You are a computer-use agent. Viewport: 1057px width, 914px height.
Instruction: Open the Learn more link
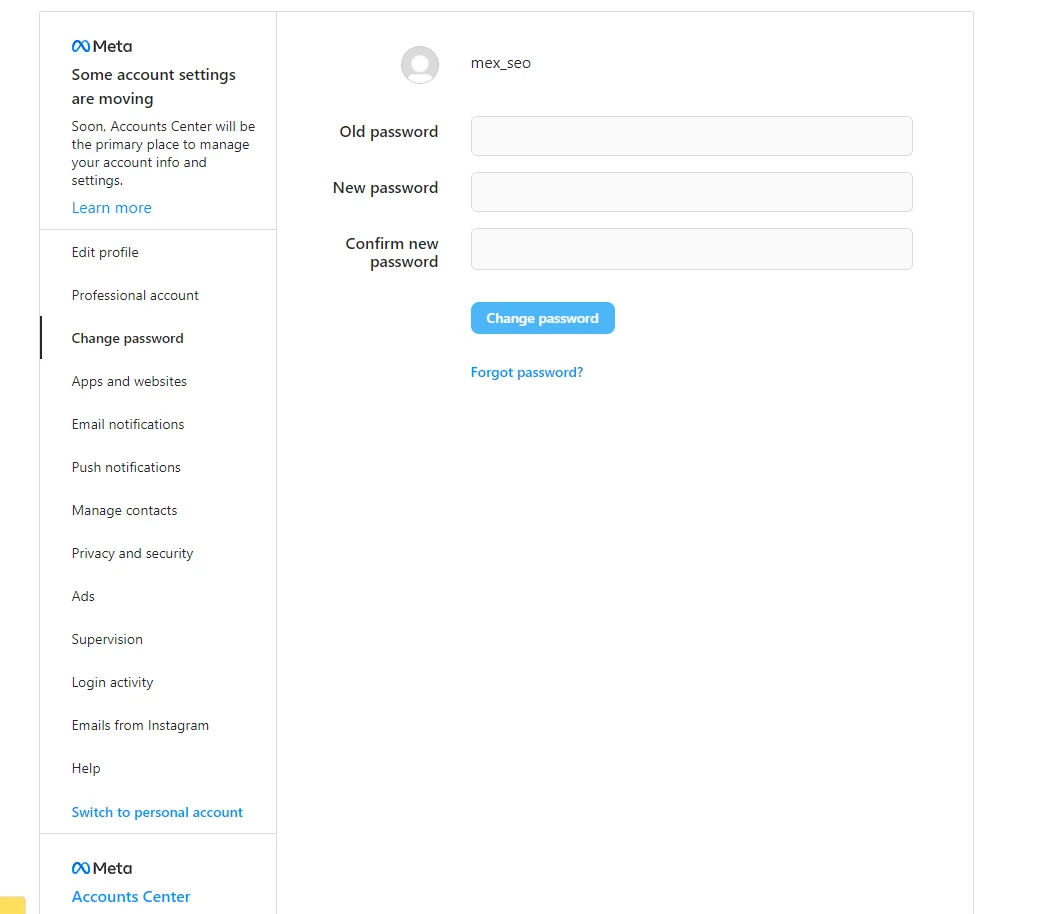112,208
